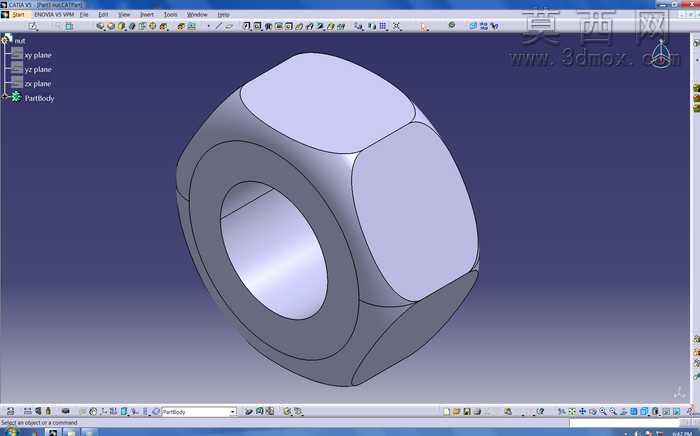The height and width of the screenshot is (436, 700).
Task: Click the New document icon
Action: click(446, 411)
